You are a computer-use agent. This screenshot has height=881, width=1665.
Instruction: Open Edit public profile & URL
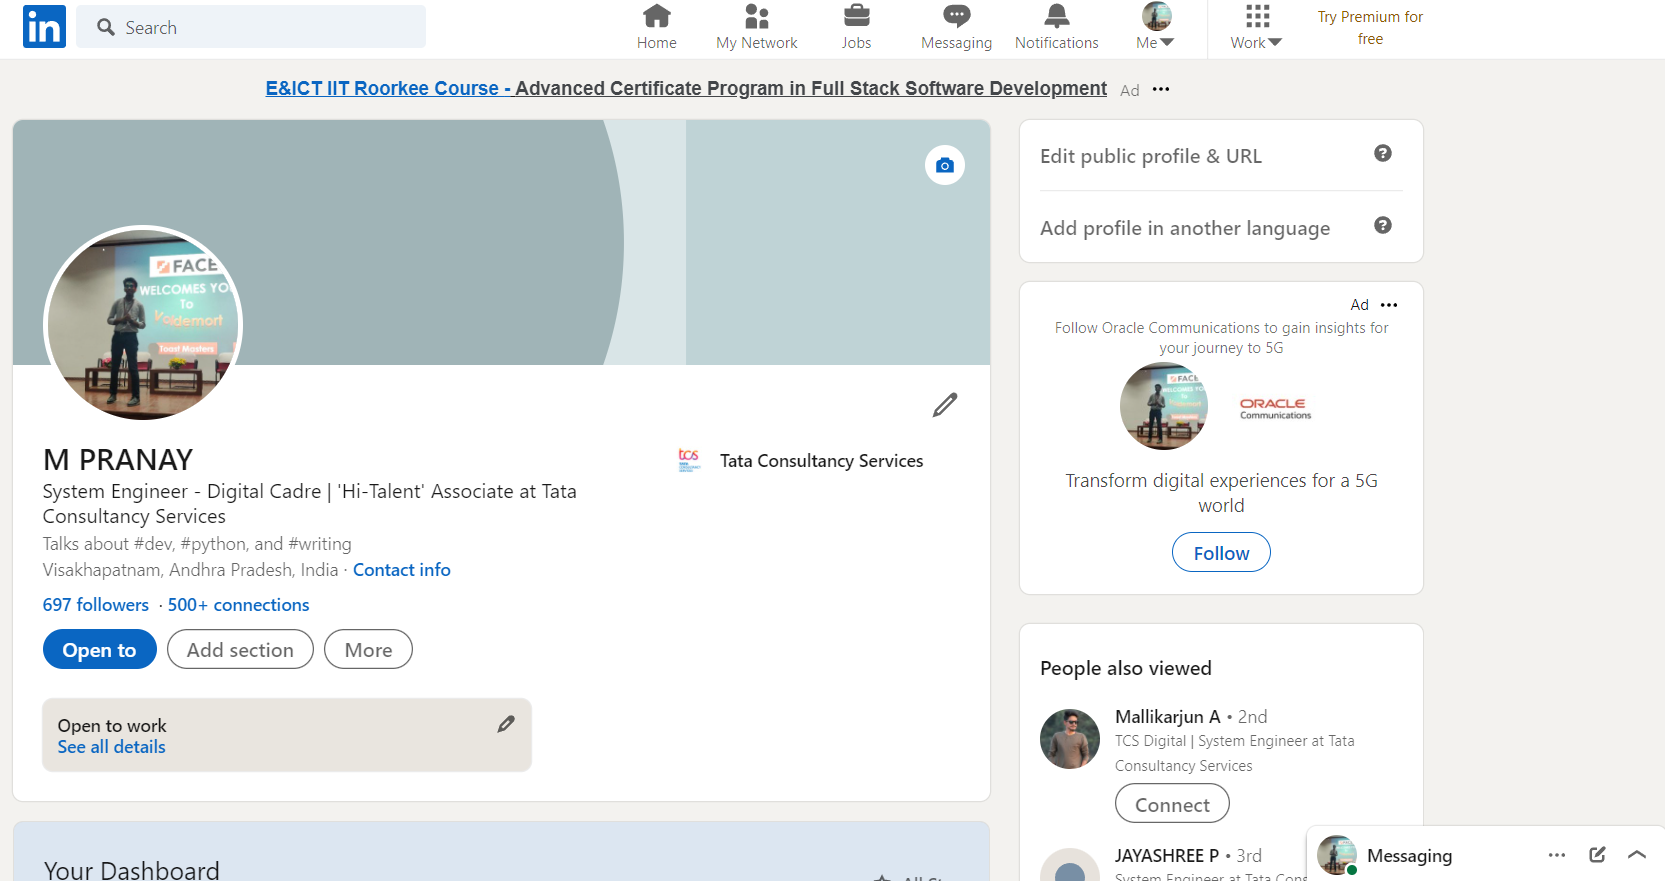(1151, 156)
